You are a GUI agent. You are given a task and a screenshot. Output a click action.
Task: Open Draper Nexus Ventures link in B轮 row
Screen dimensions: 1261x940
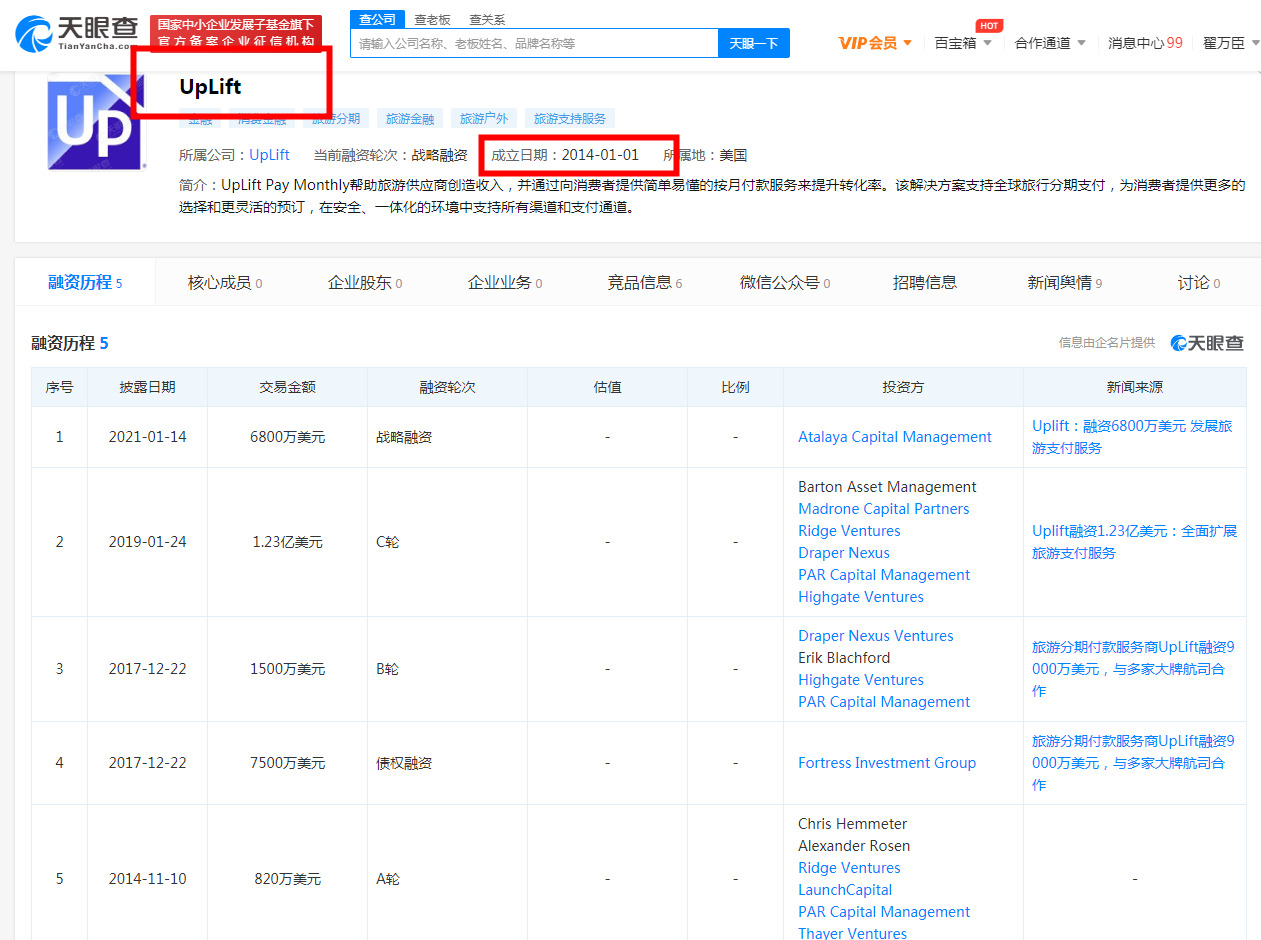pyautogui.click(x=876, y=636)
